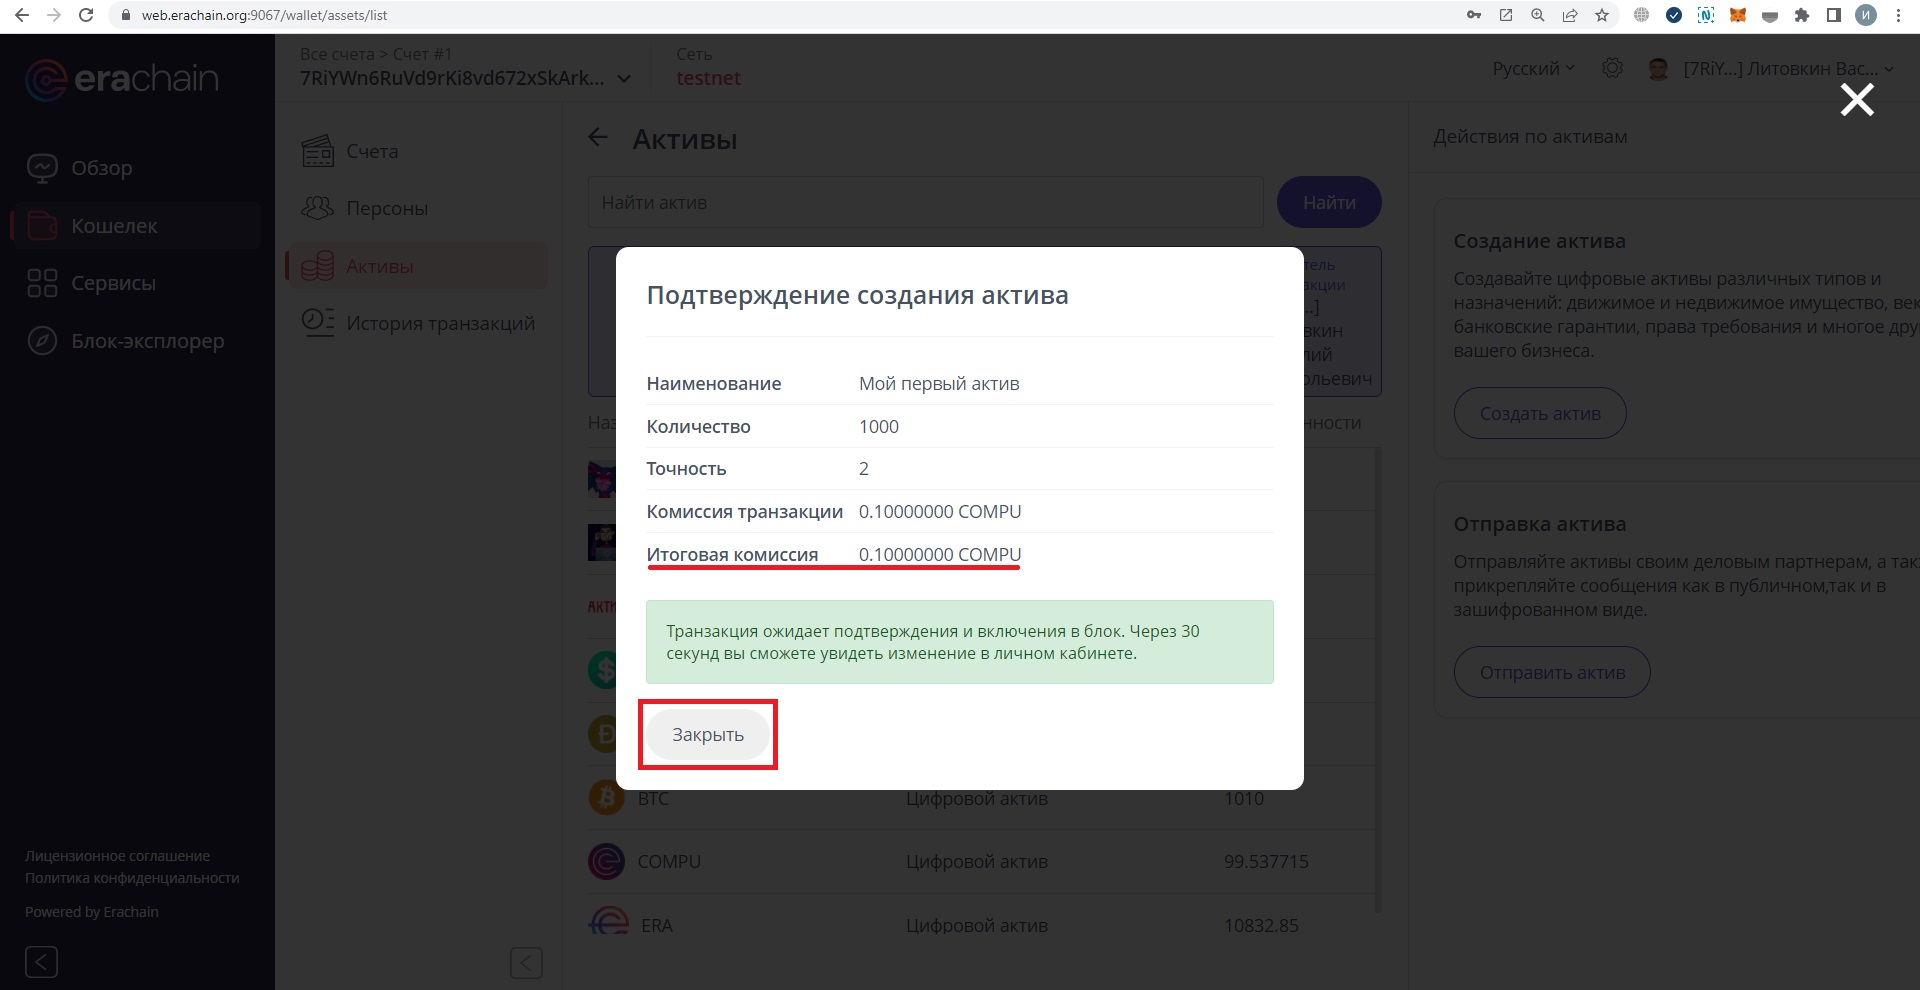Click the settings gear icon in the header
Image resolution: width=1920 pixels, height=990 pixels.
point(1612,68)
